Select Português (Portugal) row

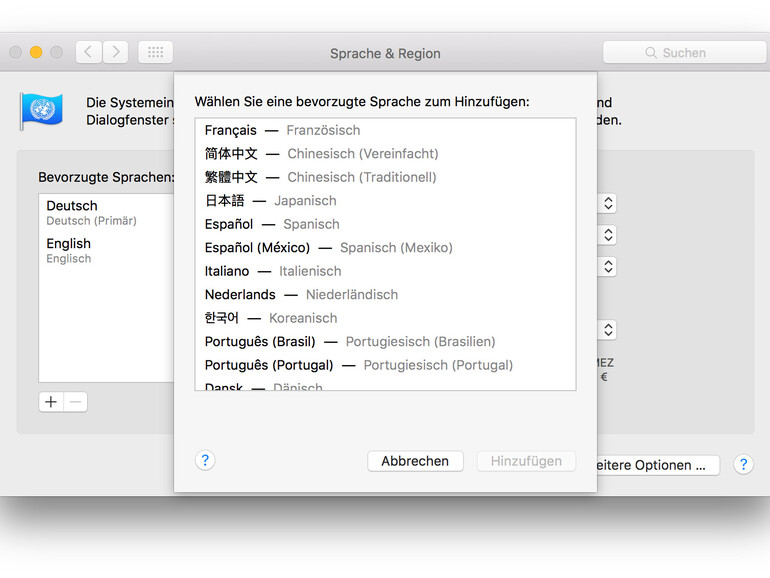(x=385, y=365)
